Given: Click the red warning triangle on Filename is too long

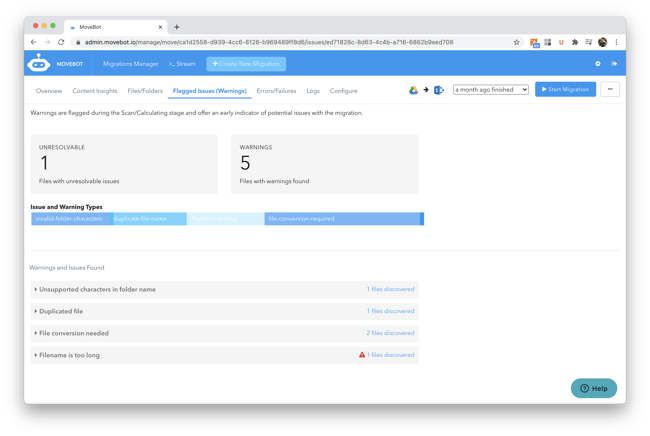Looking at the screenshot, I should tap(362, 355).
